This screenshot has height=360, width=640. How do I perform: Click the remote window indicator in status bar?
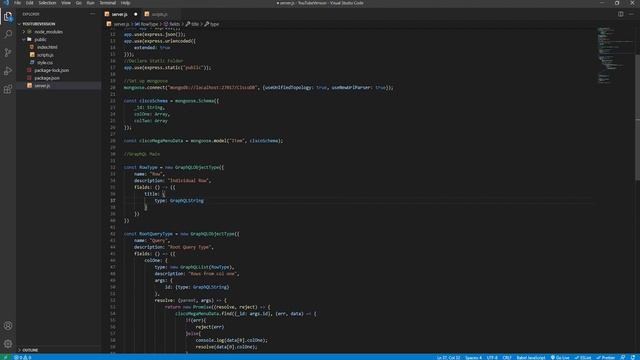point(6,357)
